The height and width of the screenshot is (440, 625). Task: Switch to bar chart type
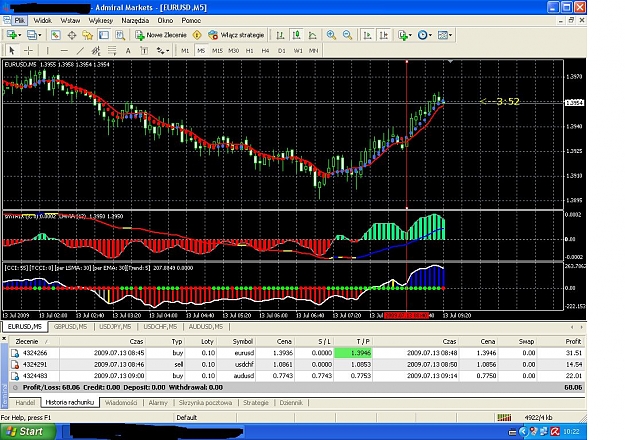280,35
